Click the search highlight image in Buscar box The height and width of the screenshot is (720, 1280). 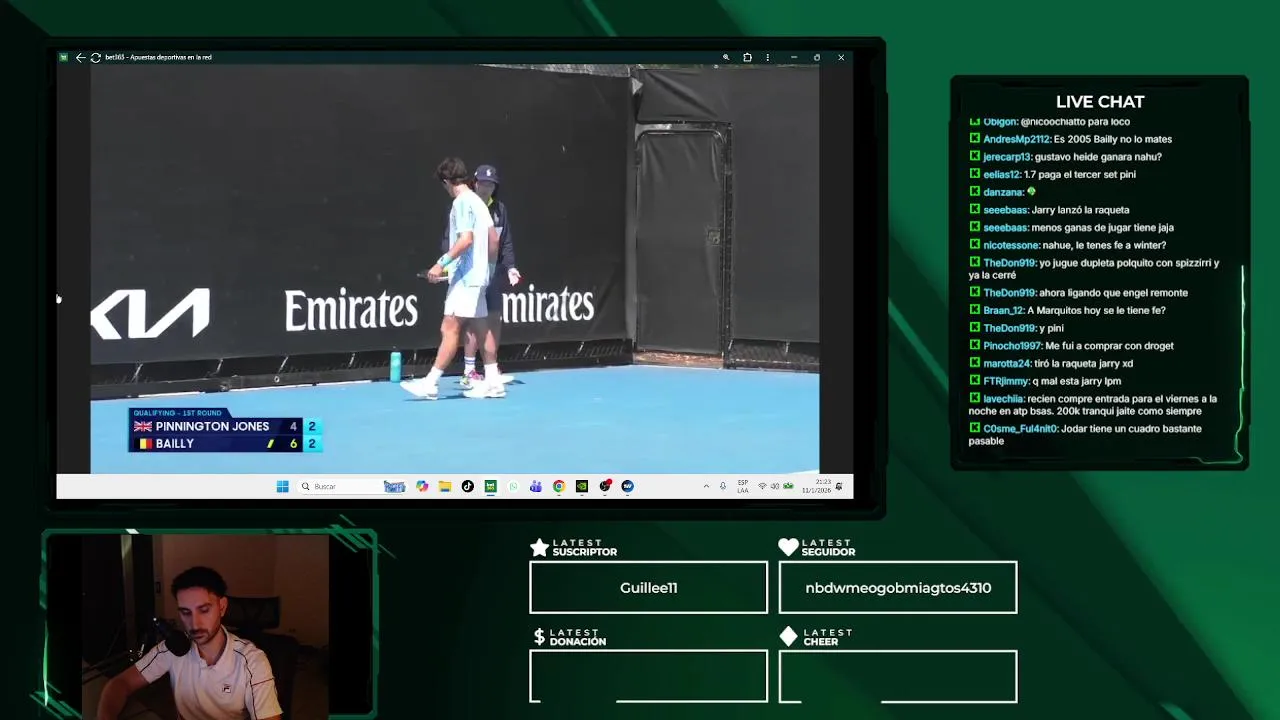[394, 486]
